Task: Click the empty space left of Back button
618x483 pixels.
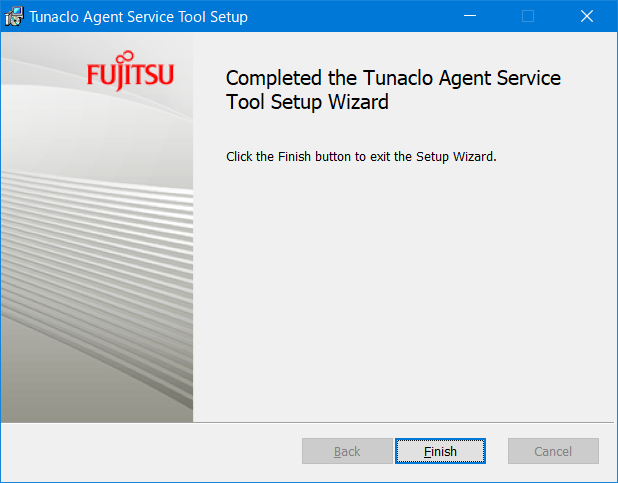Action: point(151,451)
